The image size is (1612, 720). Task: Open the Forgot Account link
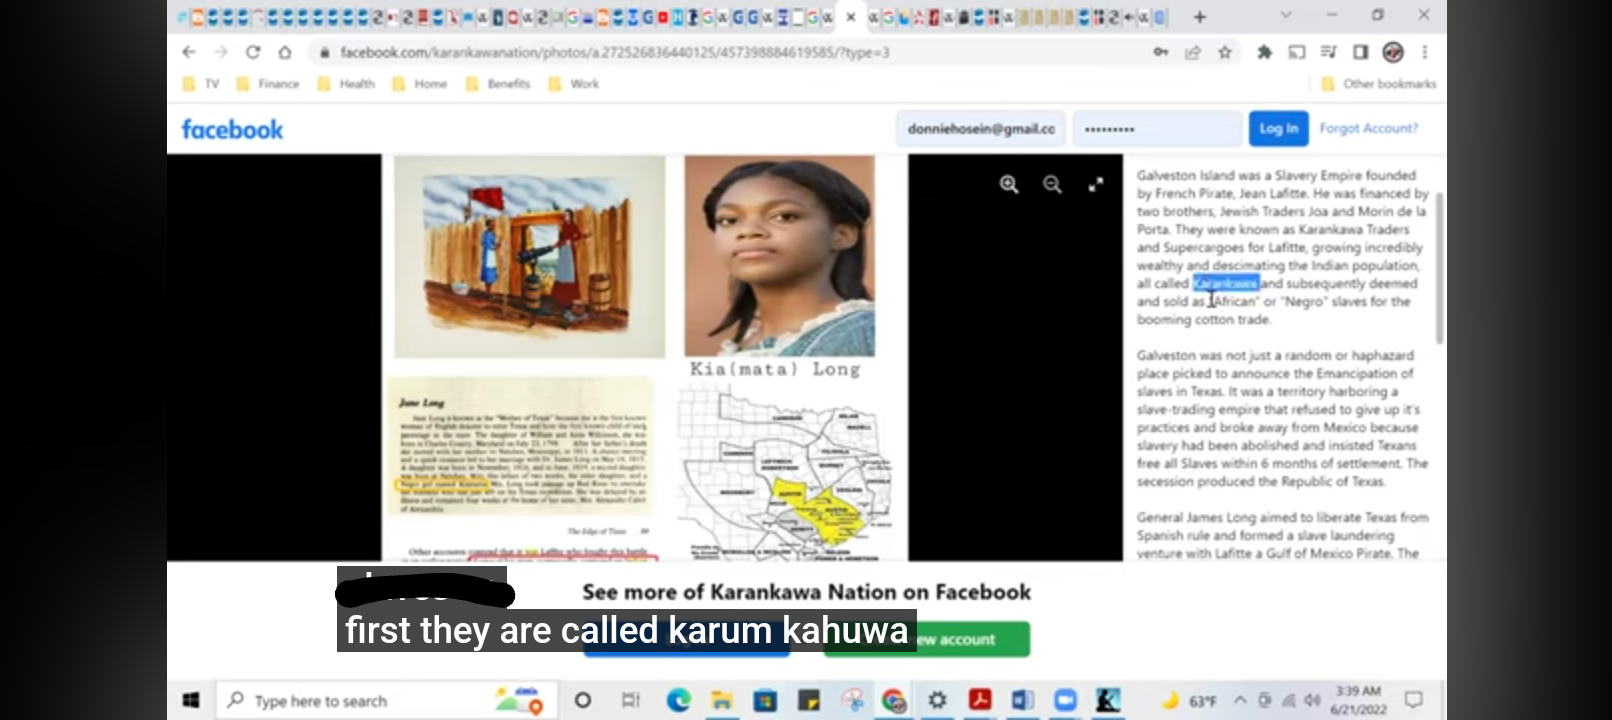point(1368,128)
